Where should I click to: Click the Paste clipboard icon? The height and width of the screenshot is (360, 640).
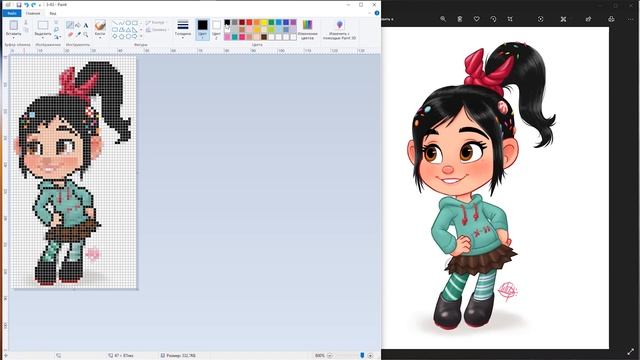point(13,25)
